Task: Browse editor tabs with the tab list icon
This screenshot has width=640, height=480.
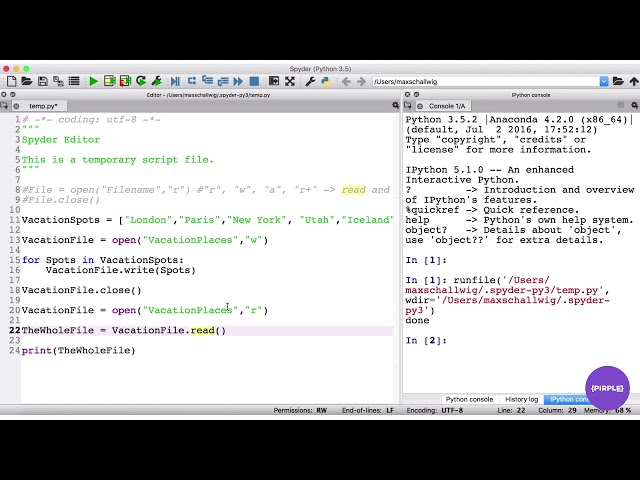Action: [x=4, y=106]
